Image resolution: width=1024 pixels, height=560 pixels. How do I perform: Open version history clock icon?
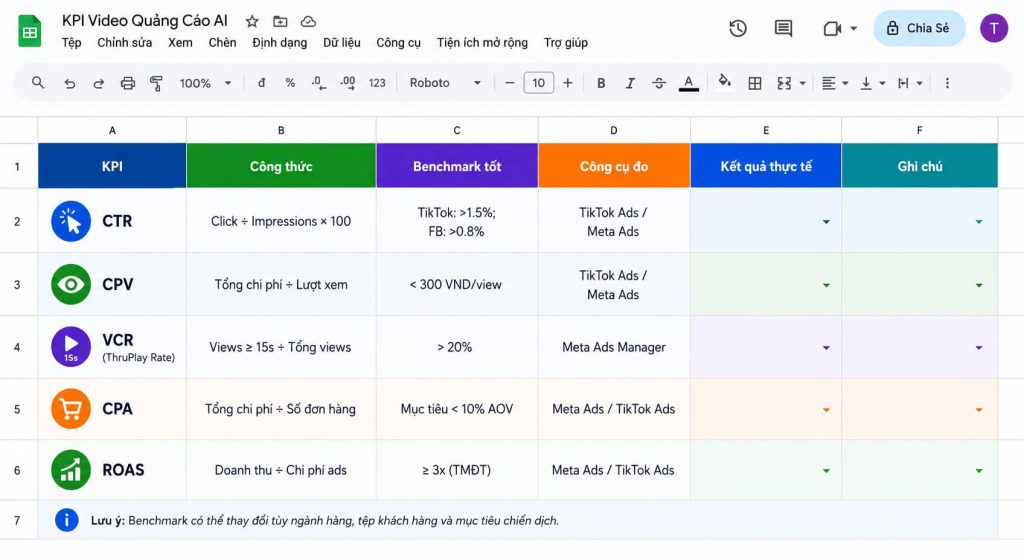pos(738,28)
